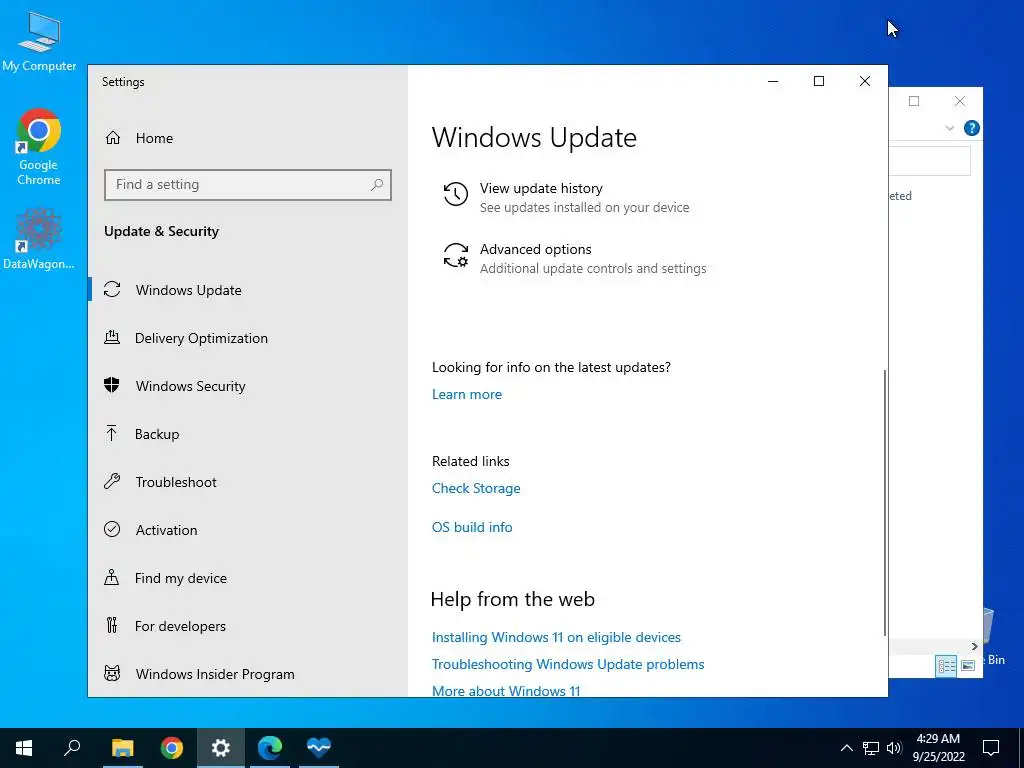Launch Microsoft Edge from the taskbar
This screenshot has width=1024, height=768.
(270, 748)
